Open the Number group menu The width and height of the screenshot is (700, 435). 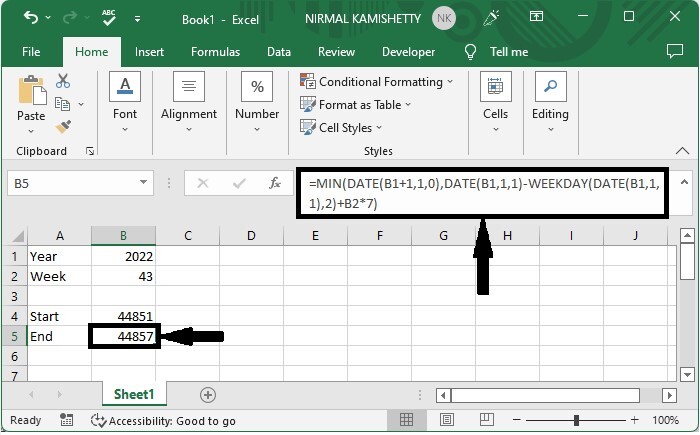257,102
